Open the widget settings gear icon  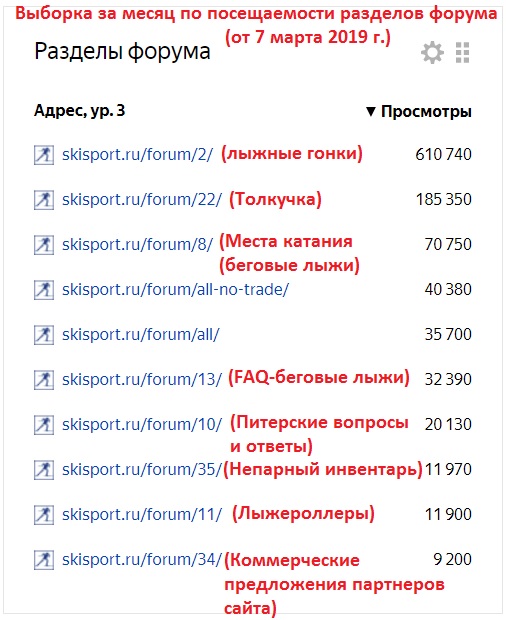[432, 52]
